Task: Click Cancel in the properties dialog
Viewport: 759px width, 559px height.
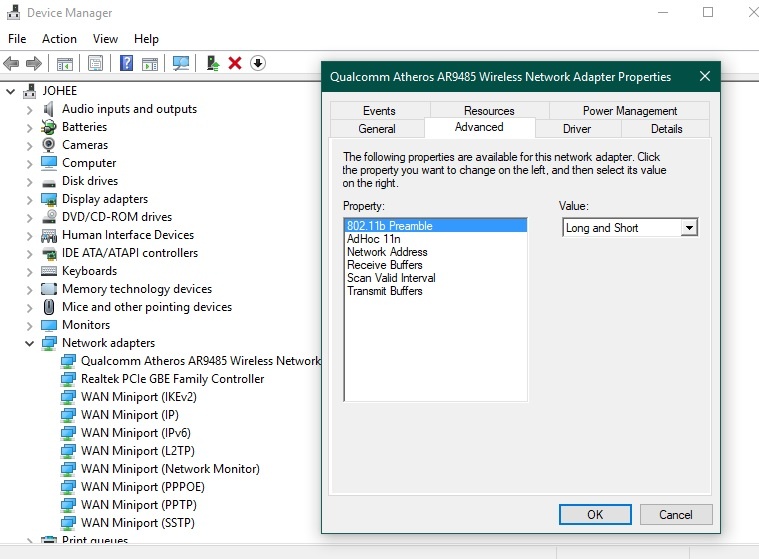Action: coord(676,514)
